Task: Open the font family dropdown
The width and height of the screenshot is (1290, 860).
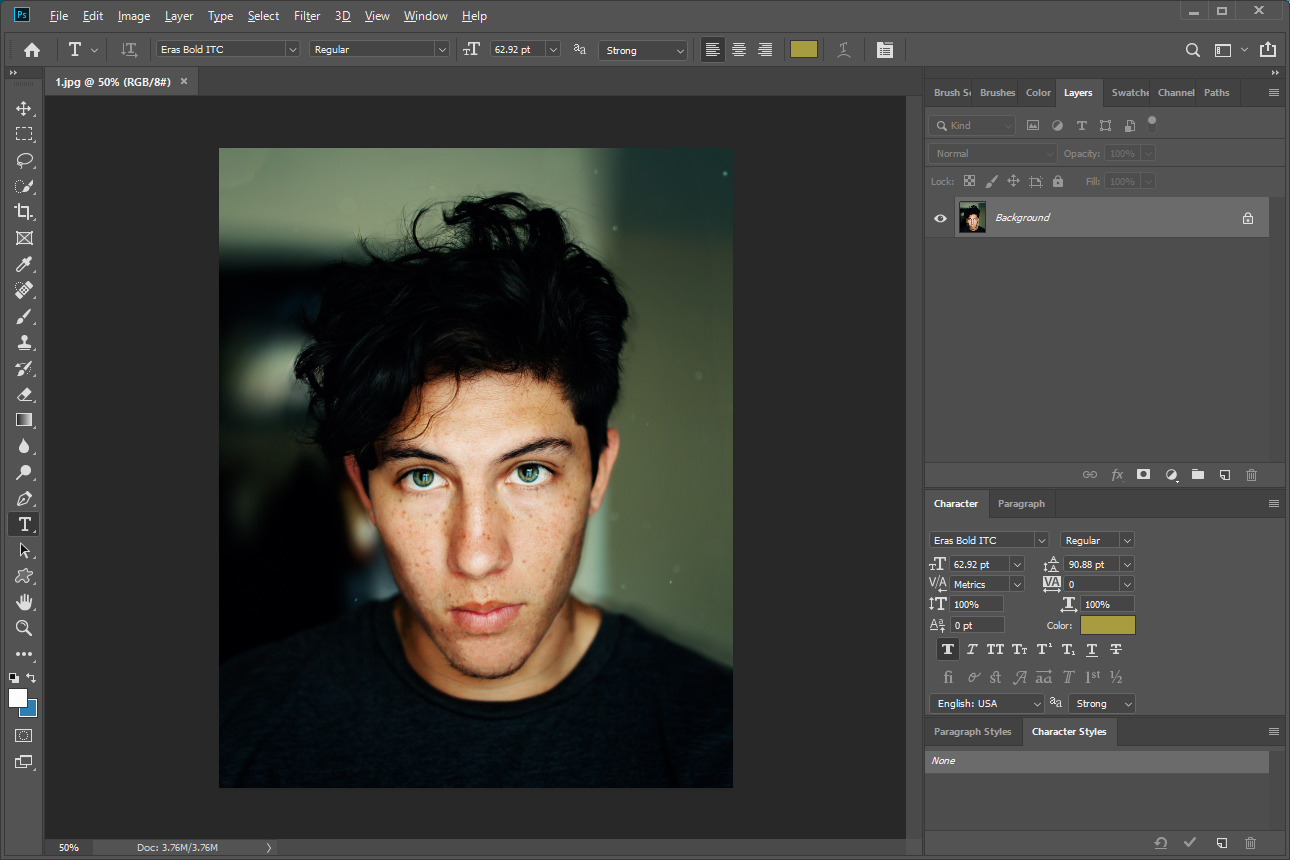Action: point(291,49)
